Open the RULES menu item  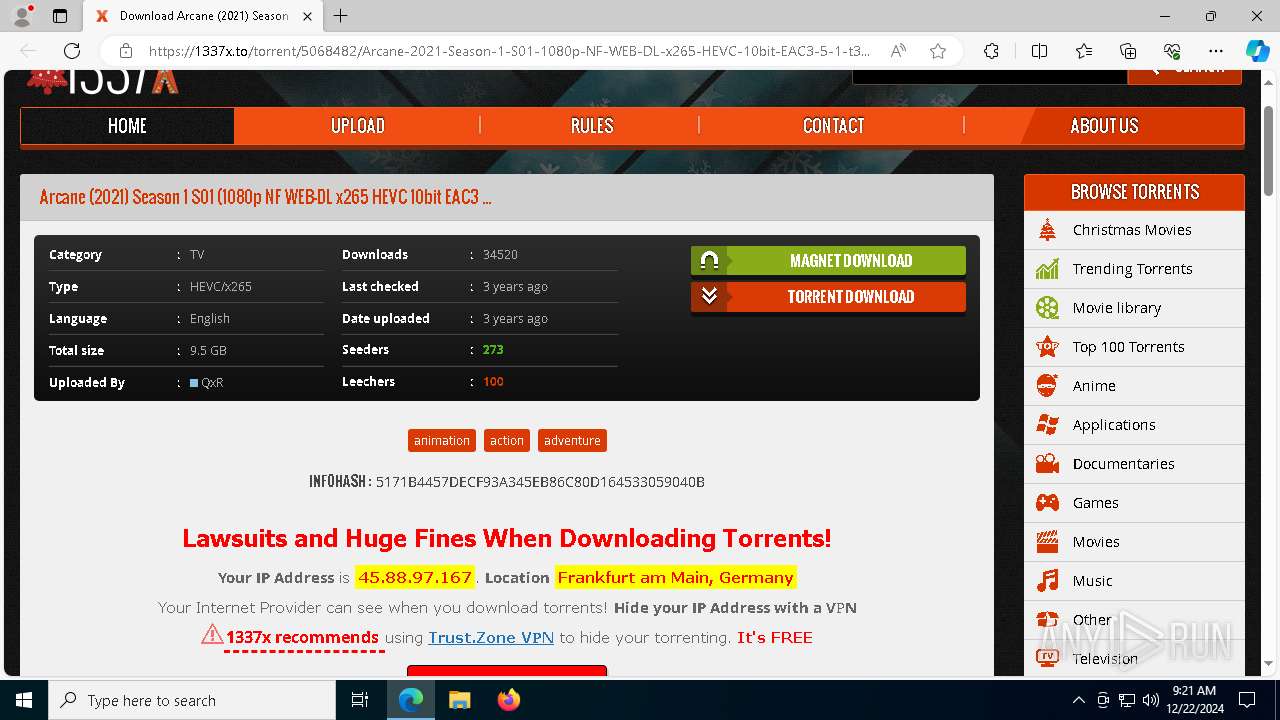[x=592, y=126]
